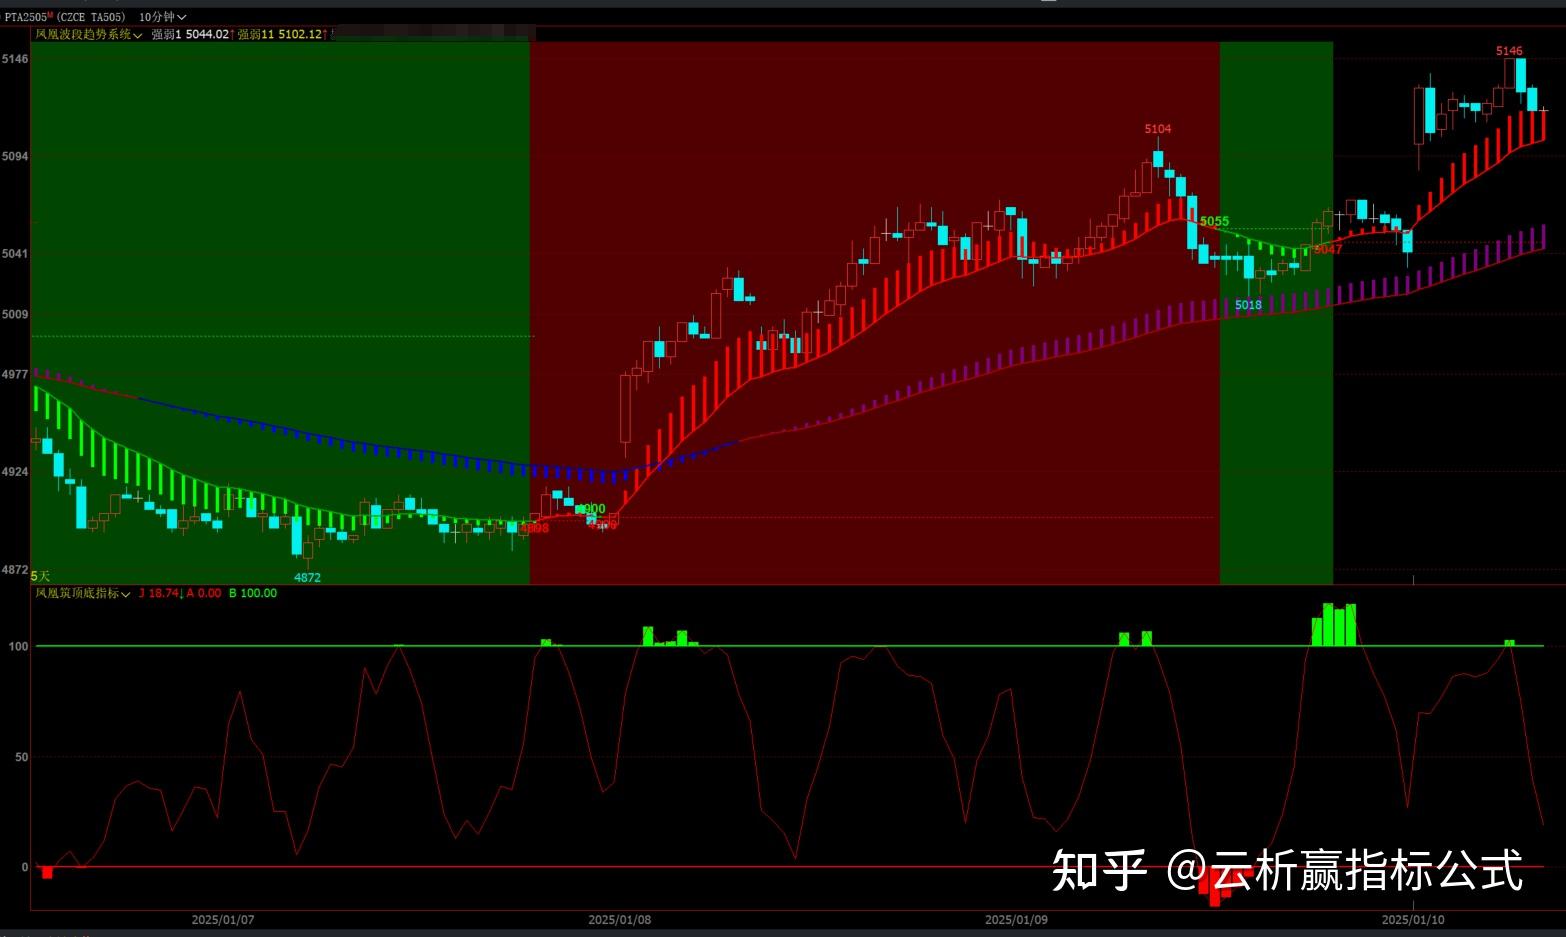1566x937 pixels.
Task: Click the 5146 high price label on the chart
Action: pos(1509,51)
